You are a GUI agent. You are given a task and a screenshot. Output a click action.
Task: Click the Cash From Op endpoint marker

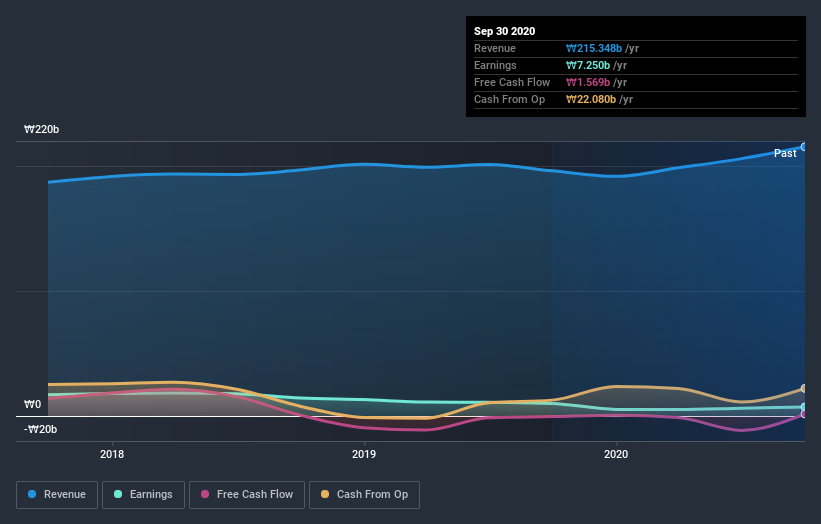(804, 388)
